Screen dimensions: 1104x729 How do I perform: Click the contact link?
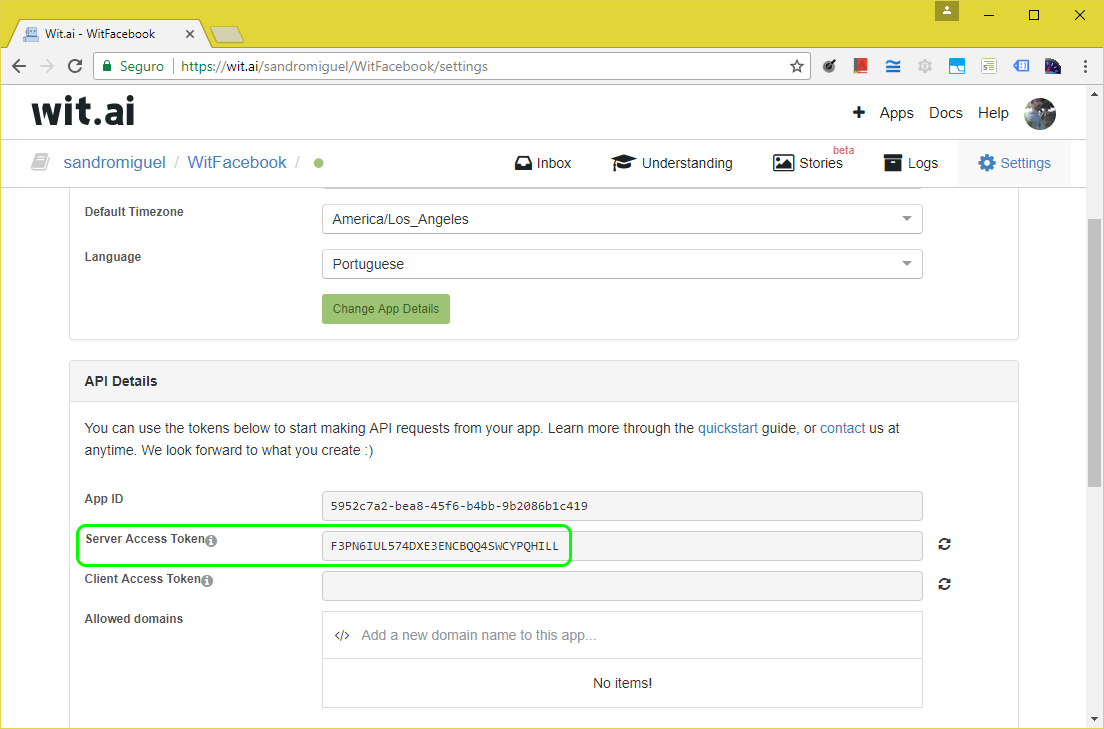point(842,428)
